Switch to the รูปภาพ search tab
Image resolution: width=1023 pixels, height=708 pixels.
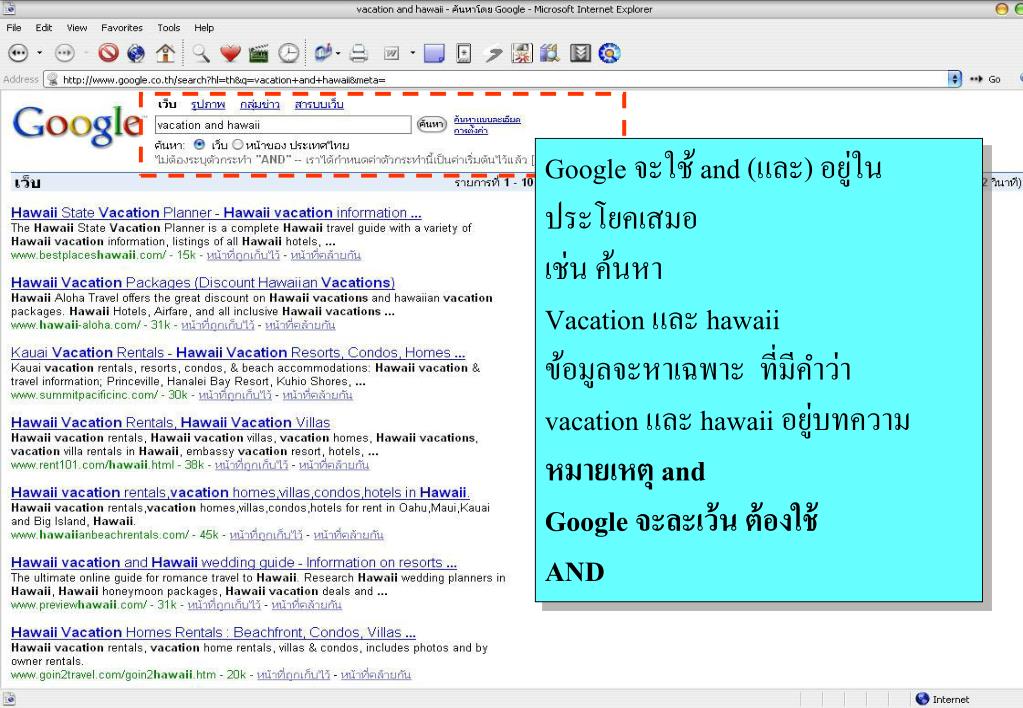207,104
